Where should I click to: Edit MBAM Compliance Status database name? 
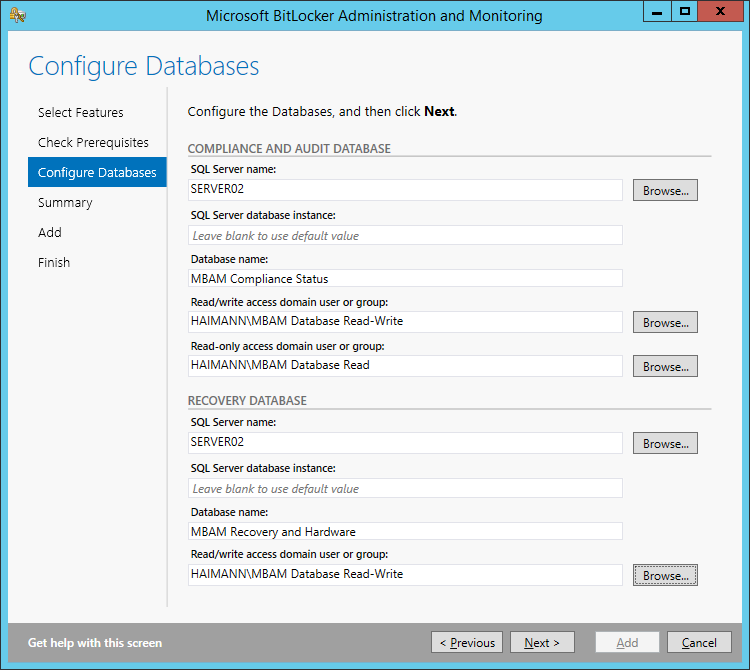click(405, 278)
